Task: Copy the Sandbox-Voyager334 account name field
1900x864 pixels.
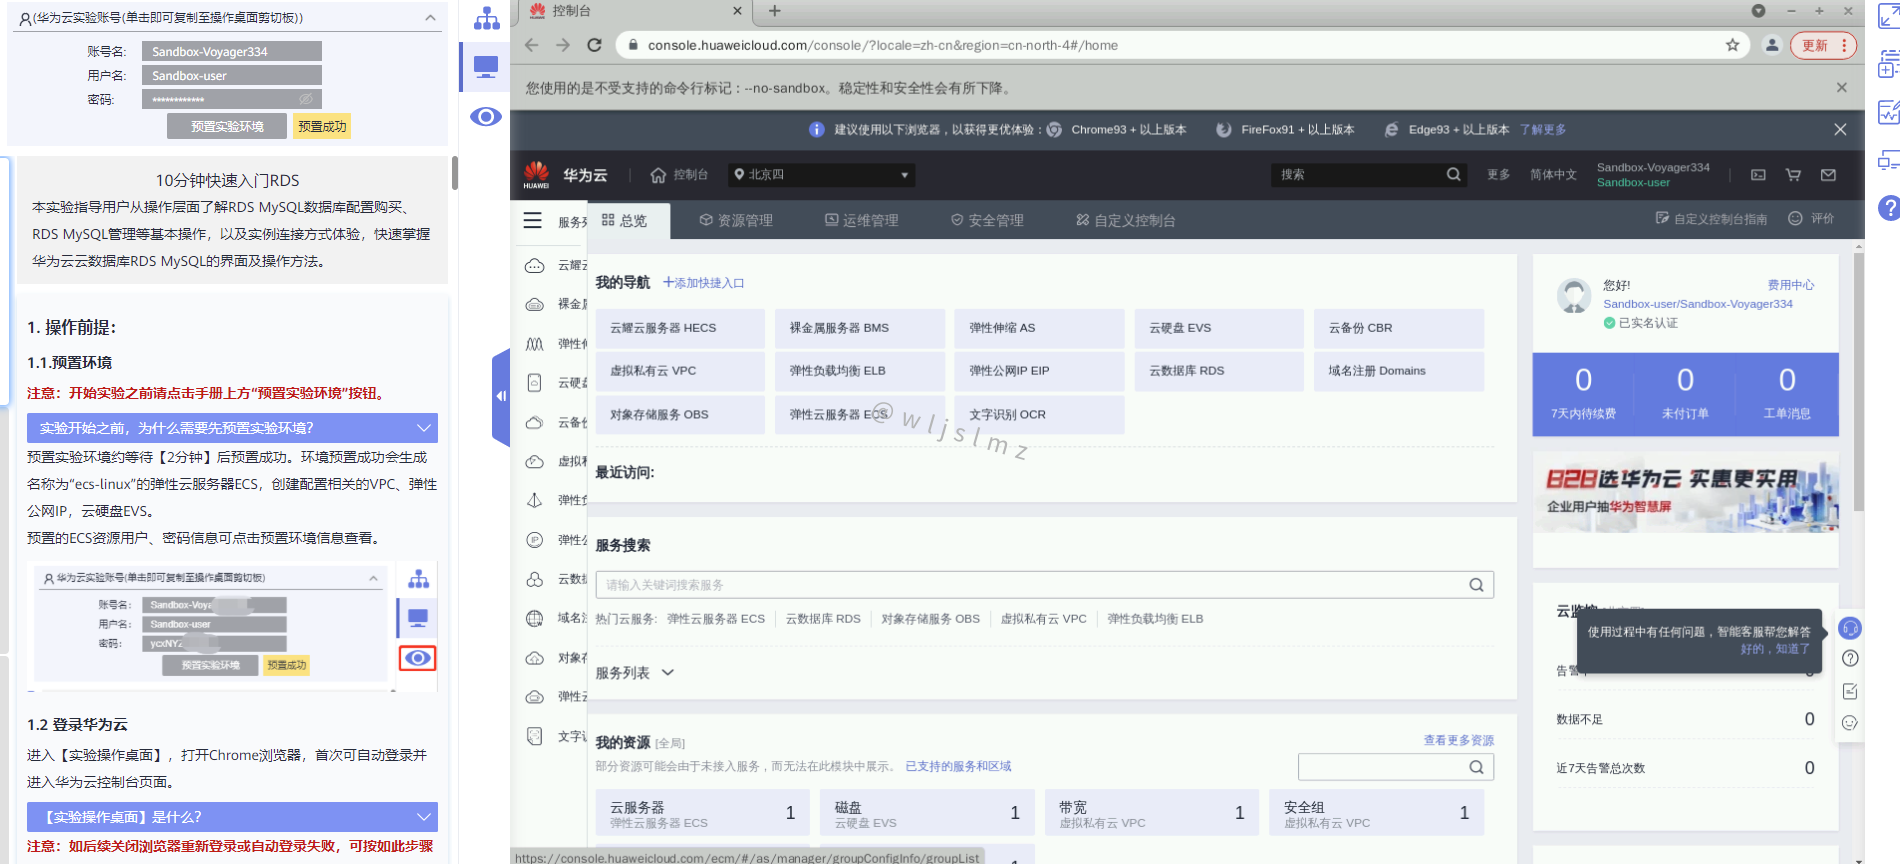Action: tap(231, 51)
